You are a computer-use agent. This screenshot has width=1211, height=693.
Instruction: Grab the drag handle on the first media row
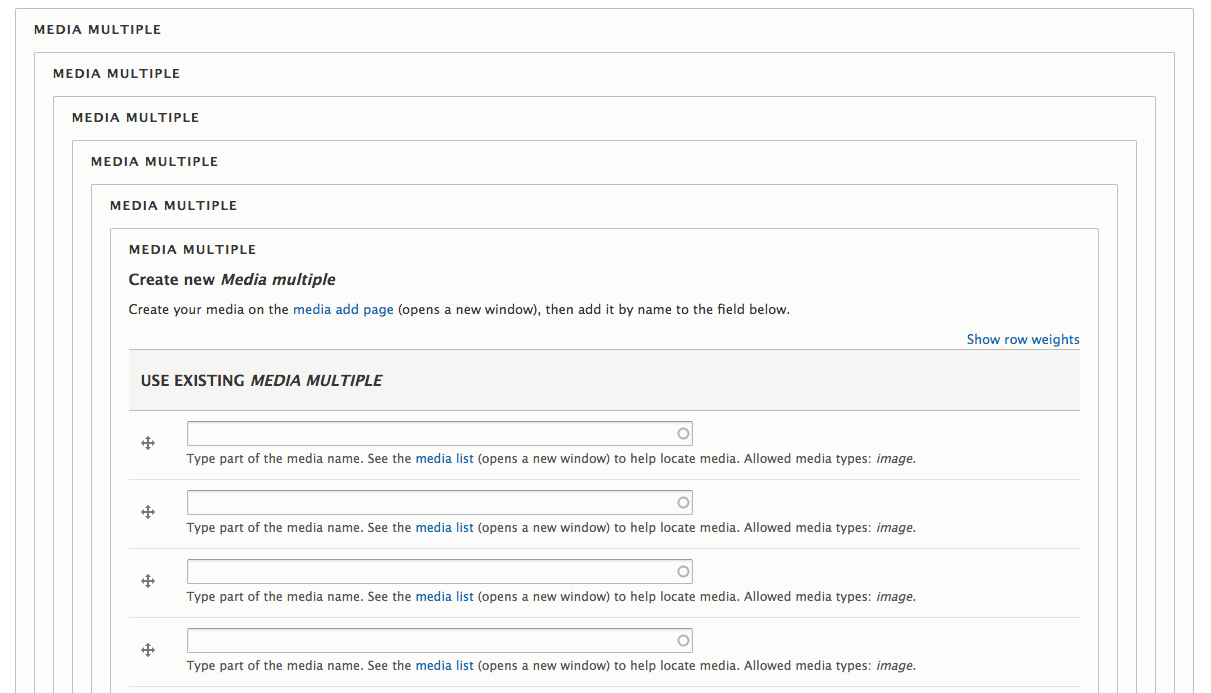pyautogui.click(x=148, y=443)
